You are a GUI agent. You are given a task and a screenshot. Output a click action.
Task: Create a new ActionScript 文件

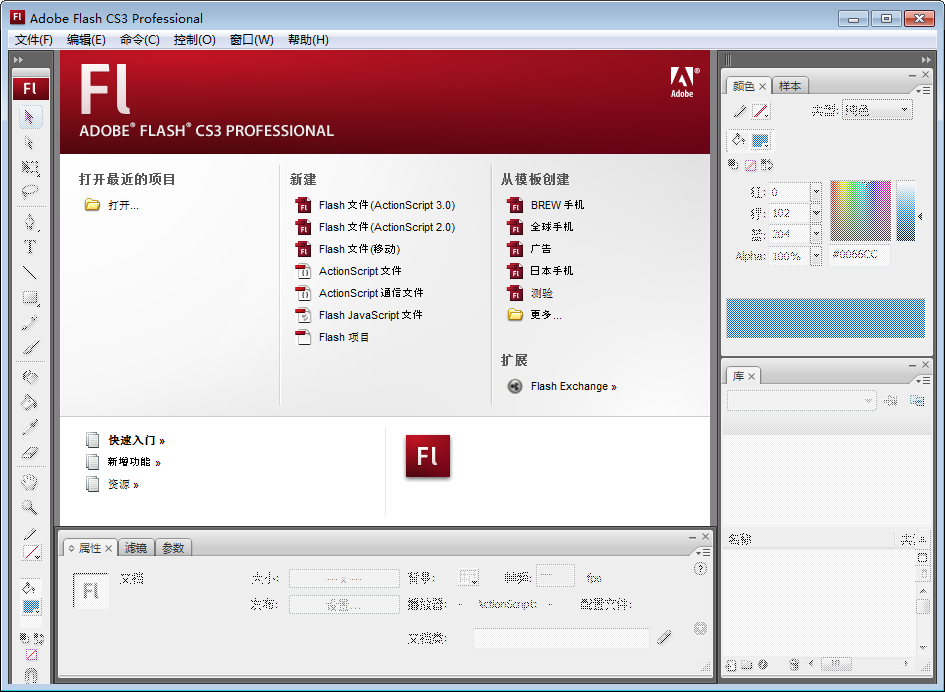[360, 271]
